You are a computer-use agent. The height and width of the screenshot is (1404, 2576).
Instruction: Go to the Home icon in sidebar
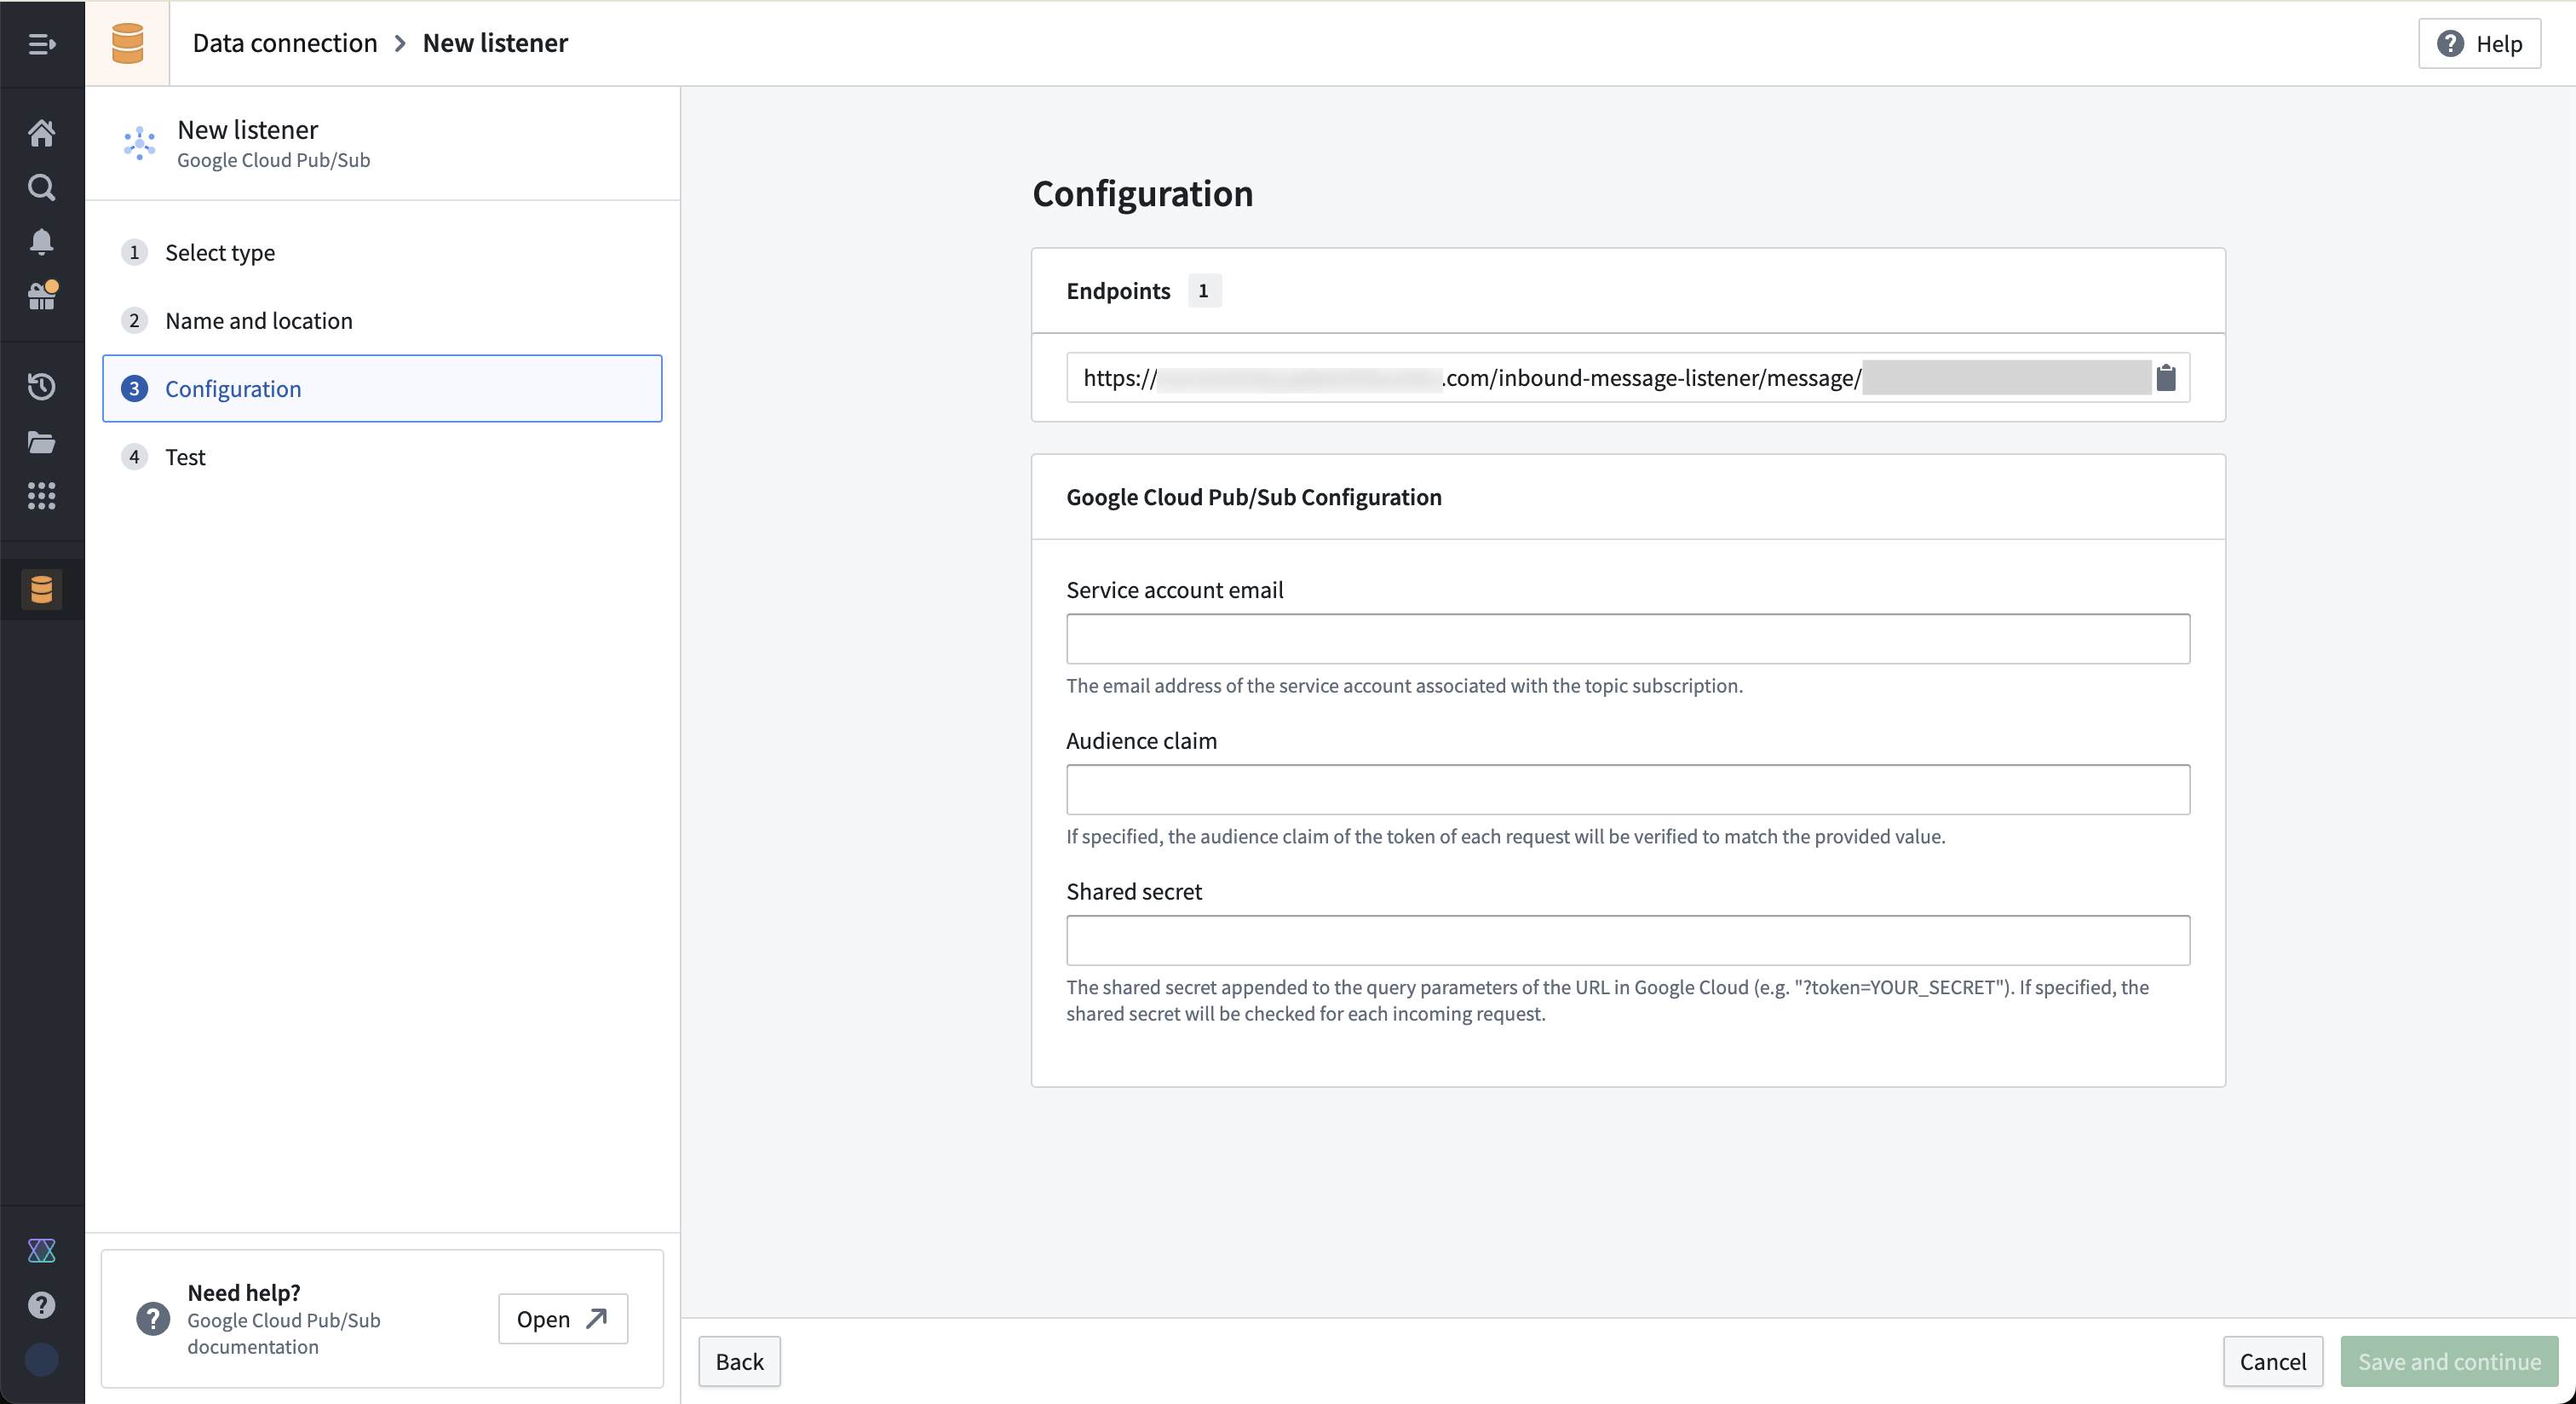[x=41, y=133]
